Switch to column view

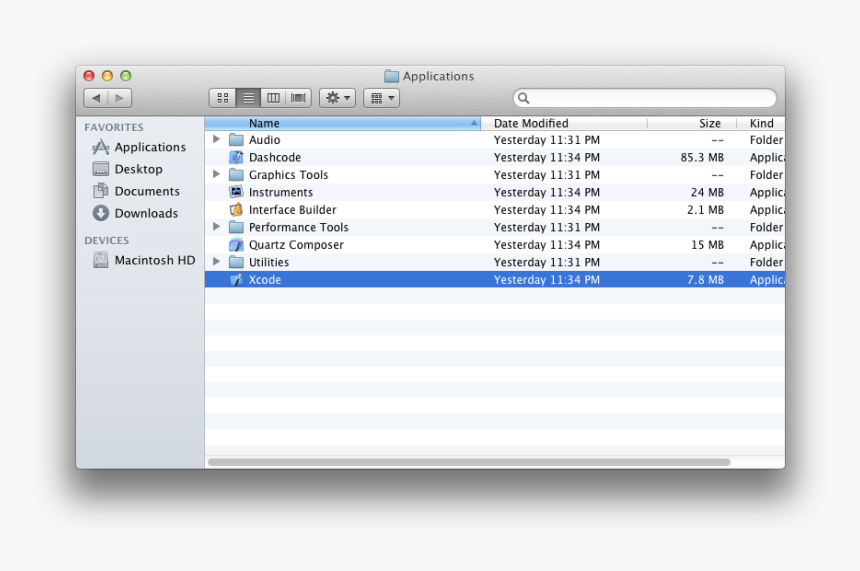(273, 98)
